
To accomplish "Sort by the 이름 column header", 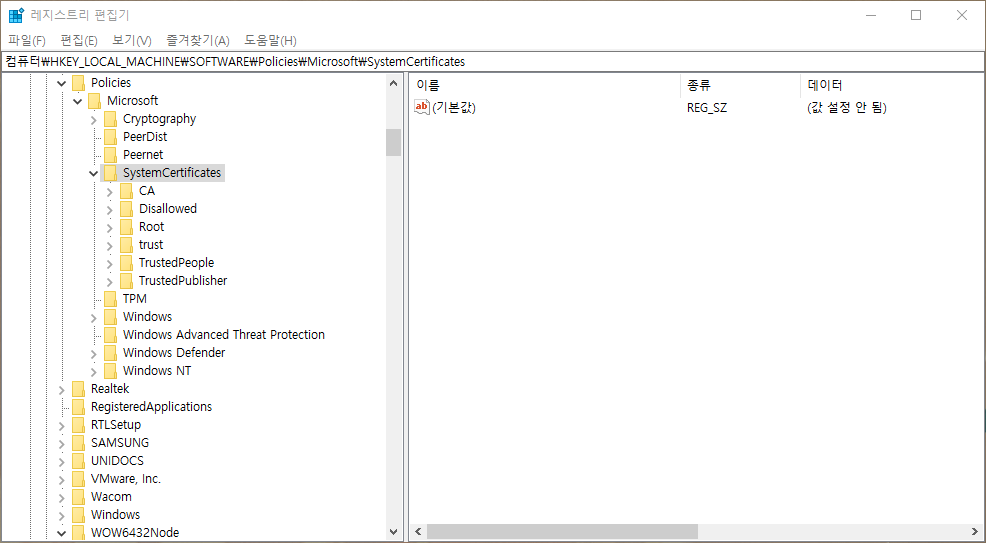I will (x=545, y=85).
